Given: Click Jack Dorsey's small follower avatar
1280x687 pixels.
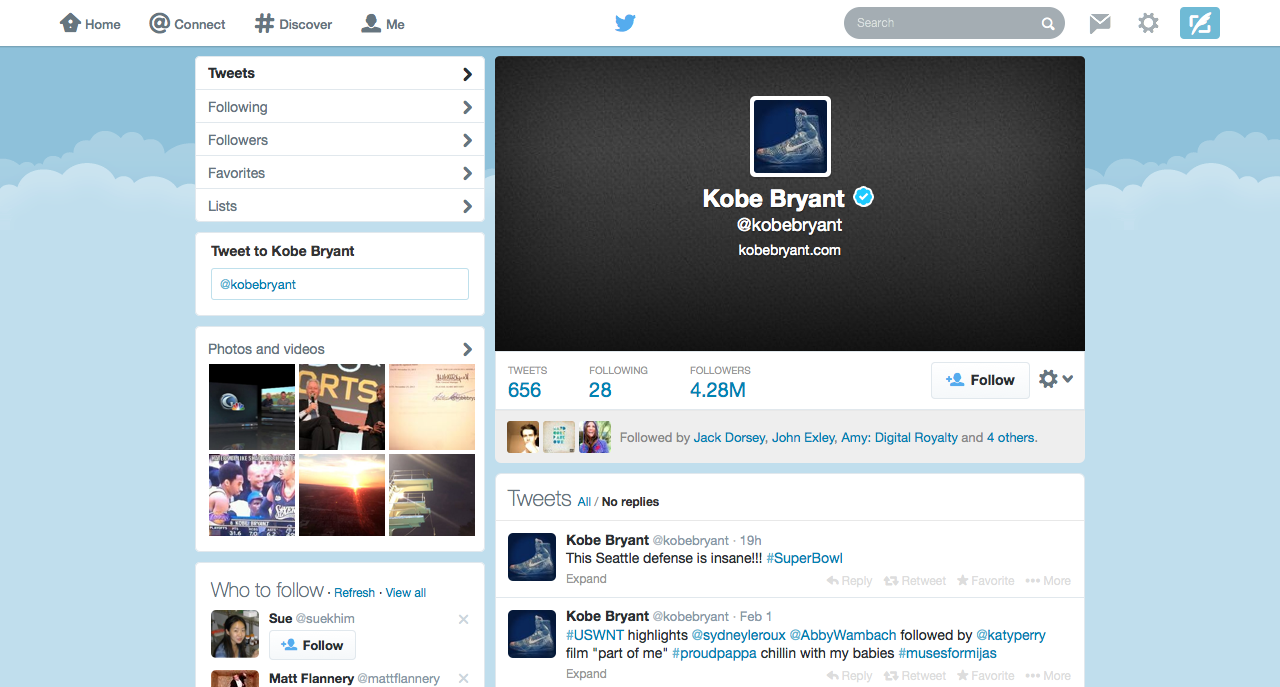Looking at the screenshot, I should point(523,437).
